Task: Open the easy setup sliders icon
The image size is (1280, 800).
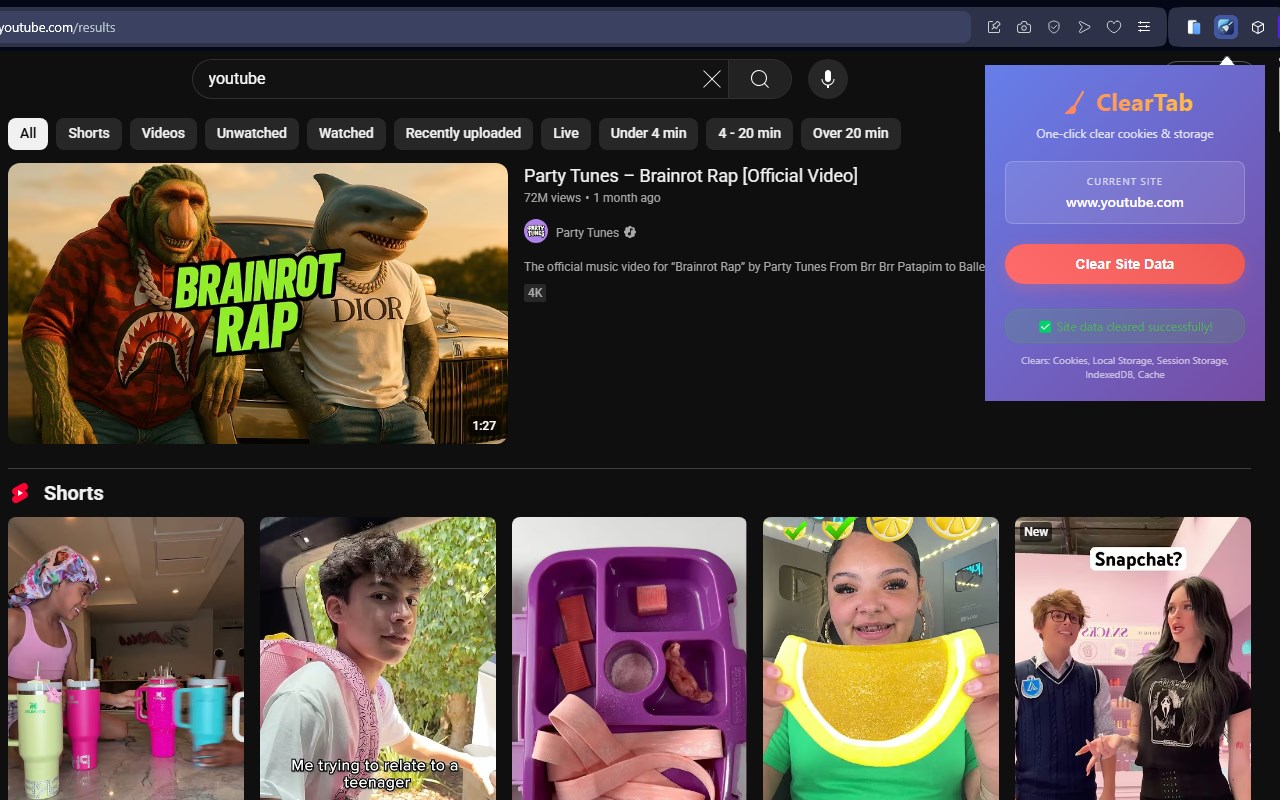Action: pyautogui.click(x=1144, y=27)
